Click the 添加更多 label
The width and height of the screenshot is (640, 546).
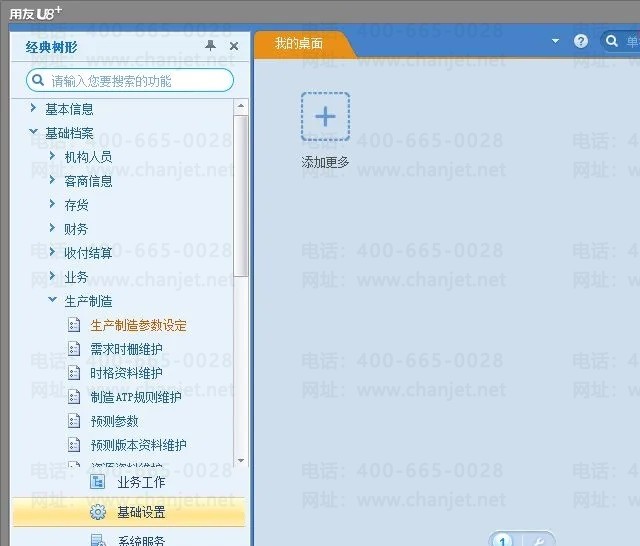[x=325, y=162]
